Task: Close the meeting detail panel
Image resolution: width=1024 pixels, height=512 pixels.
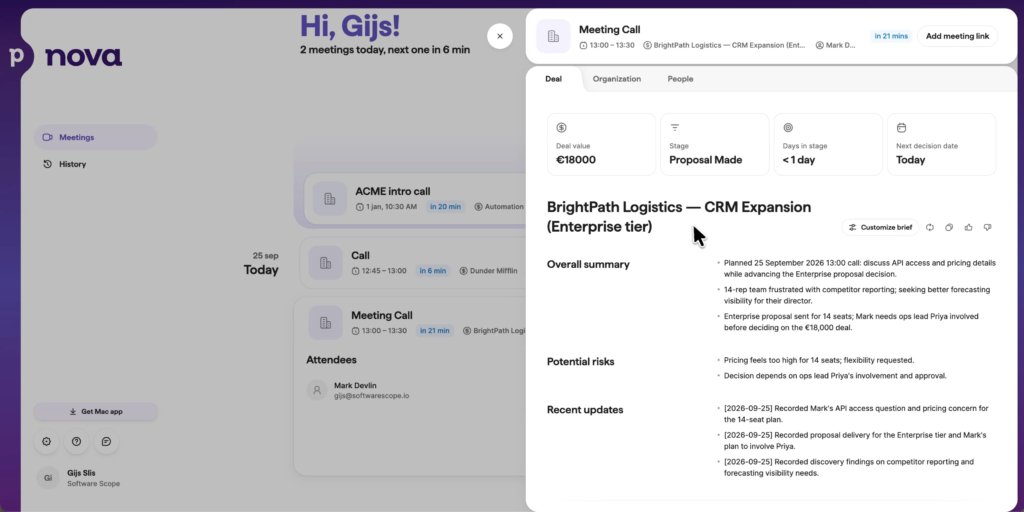Action: click(x=500, y=36)
